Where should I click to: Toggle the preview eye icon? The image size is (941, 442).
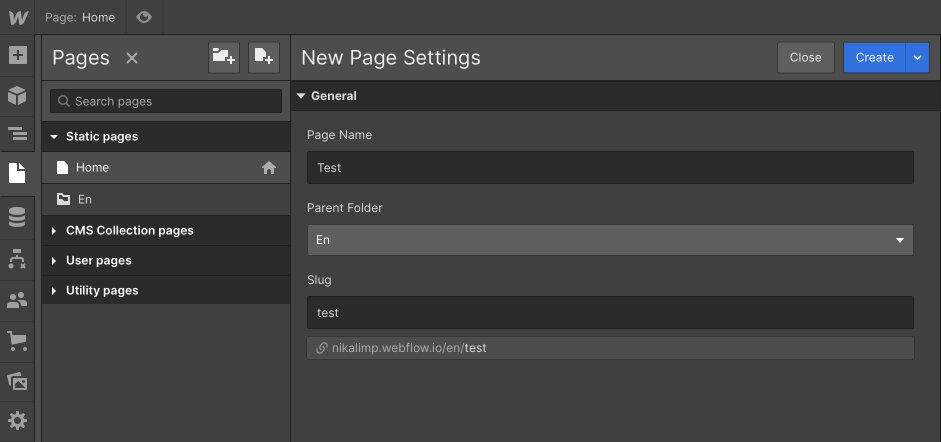(x=144, y=17)
